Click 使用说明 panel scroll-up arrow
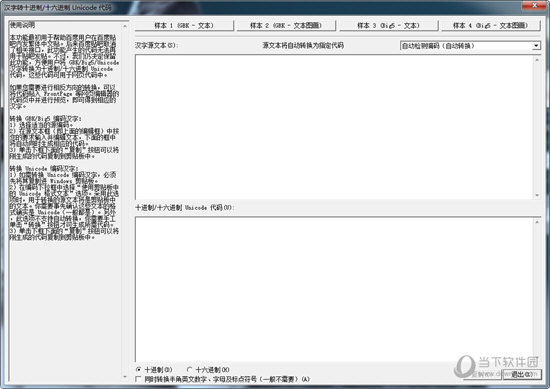Image resolution: width=550 pixels, height=389 pixels. click(x=125, y=26)
